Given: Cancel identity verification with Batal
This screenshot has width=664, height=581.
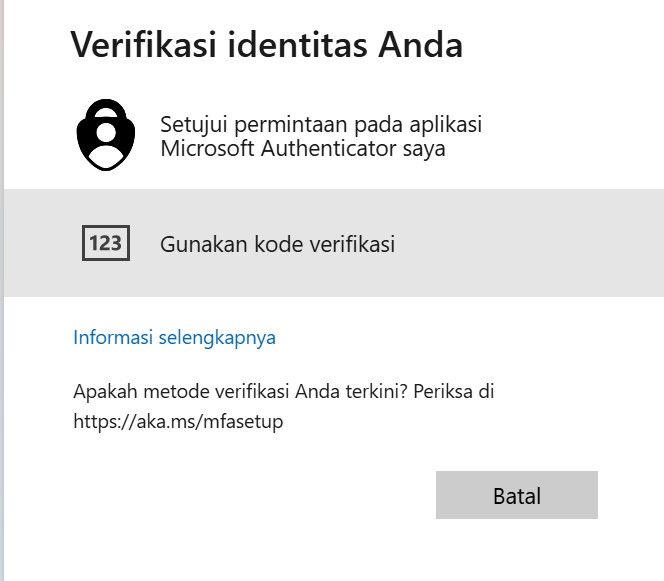Looking at the screenshot, I should 517,495.
